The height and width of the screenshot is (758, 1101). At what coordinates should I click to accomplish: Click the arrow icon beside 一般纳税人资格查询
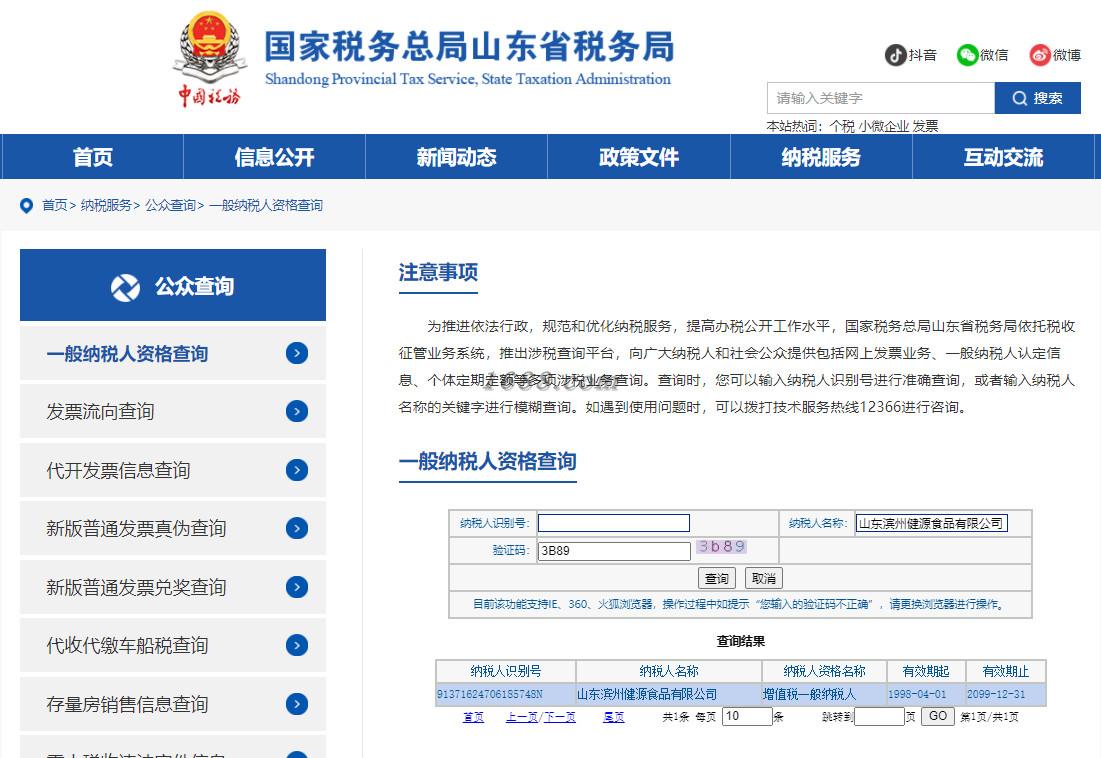tap(297, 353)
